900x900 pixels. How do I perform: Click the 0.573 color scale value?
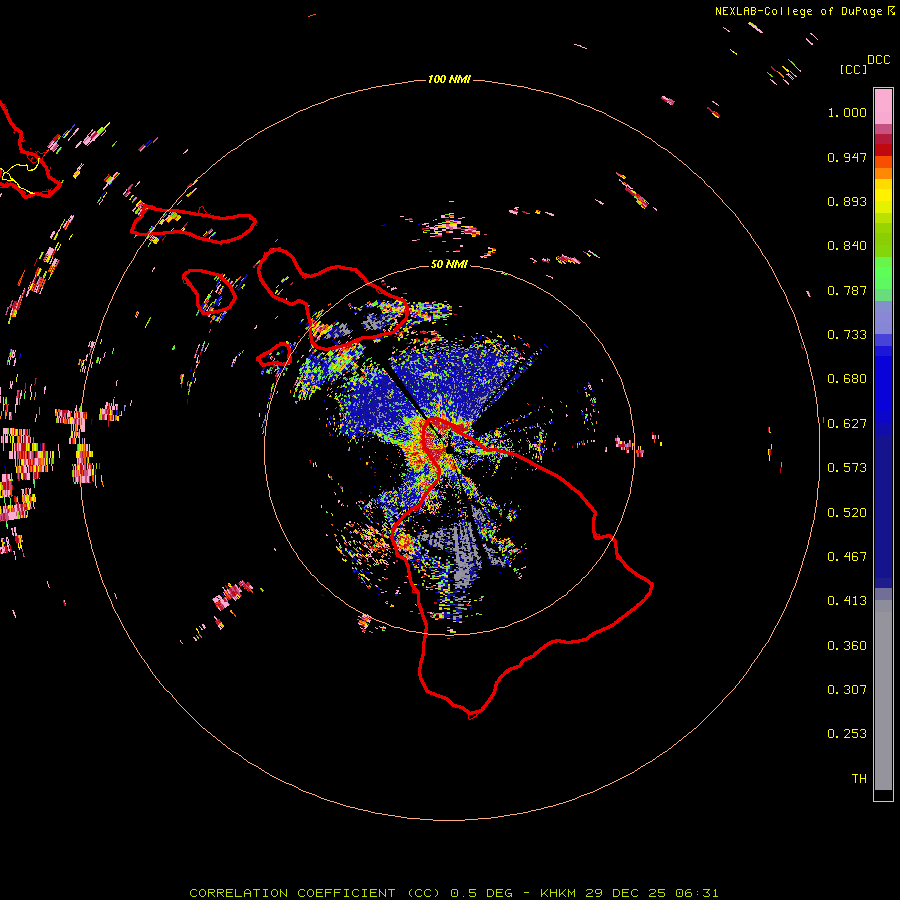[847, 468]
